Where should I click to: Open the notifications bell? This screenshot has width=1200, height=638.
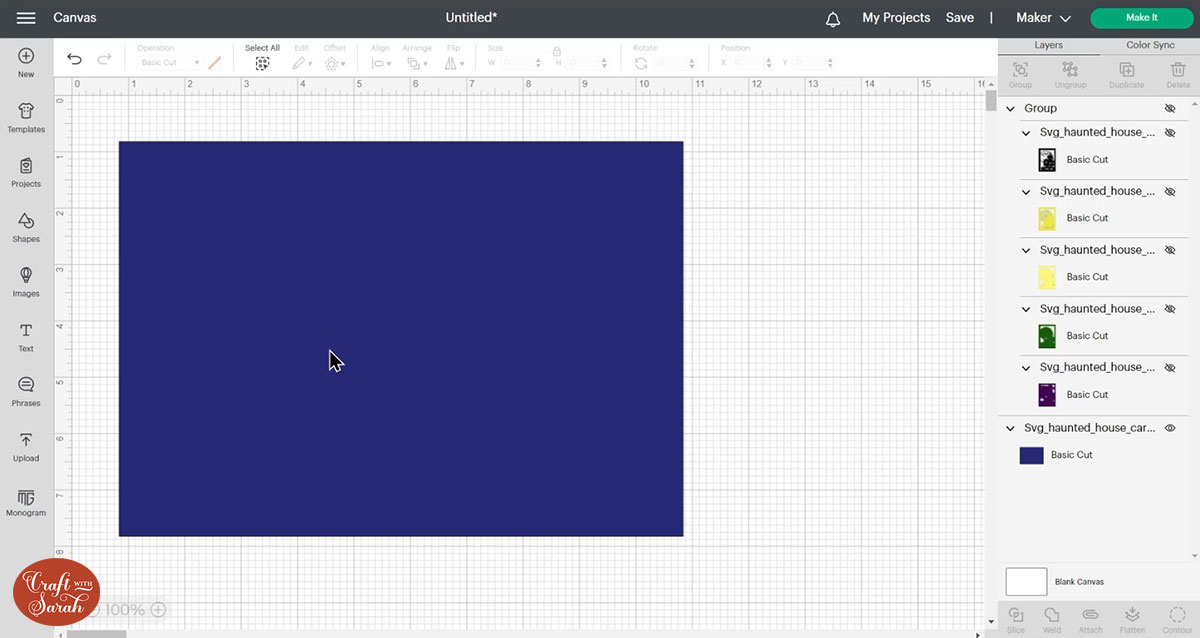[x=833, y=18]
